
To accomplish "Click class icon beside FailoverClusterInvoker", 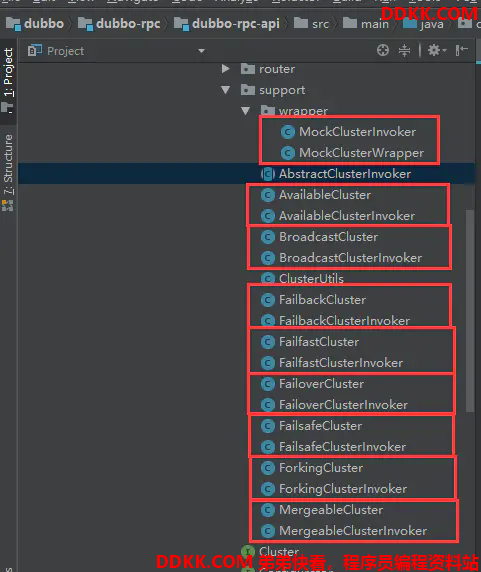I will (x=268, y=405).
